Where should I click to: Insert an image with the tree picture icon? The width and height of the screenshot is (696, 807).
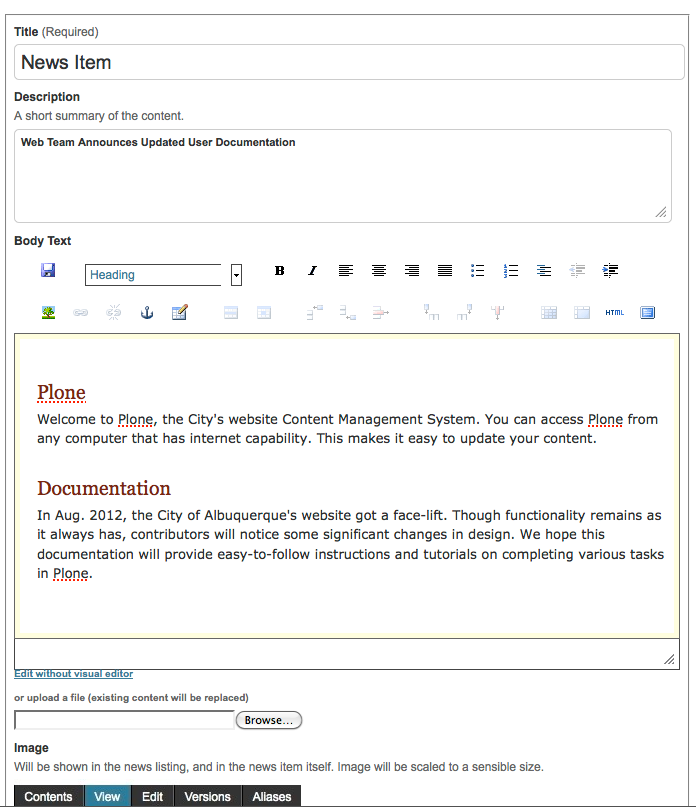coord(48,312)
